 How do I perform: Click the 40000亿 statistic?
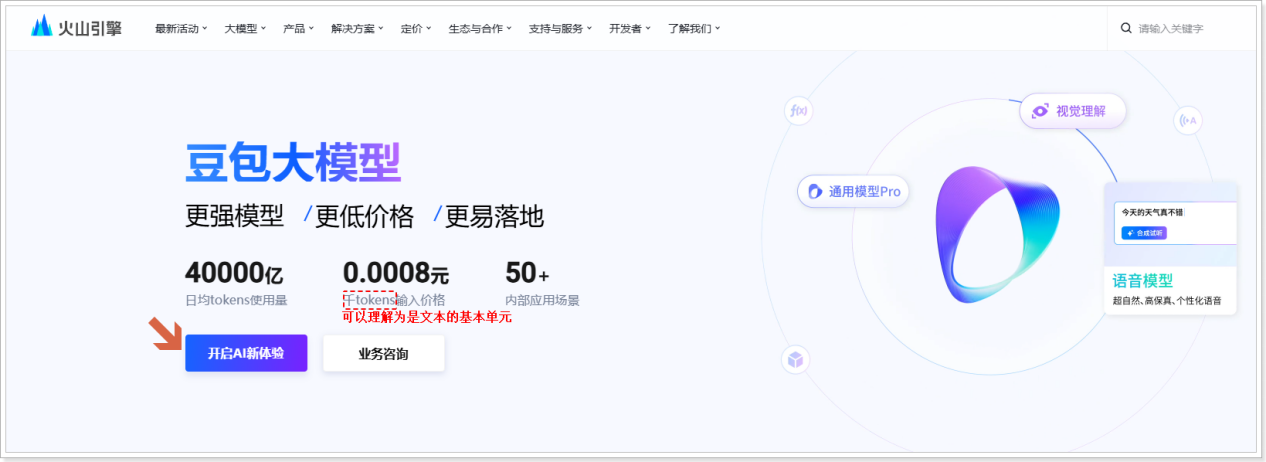tap(236, 271)
